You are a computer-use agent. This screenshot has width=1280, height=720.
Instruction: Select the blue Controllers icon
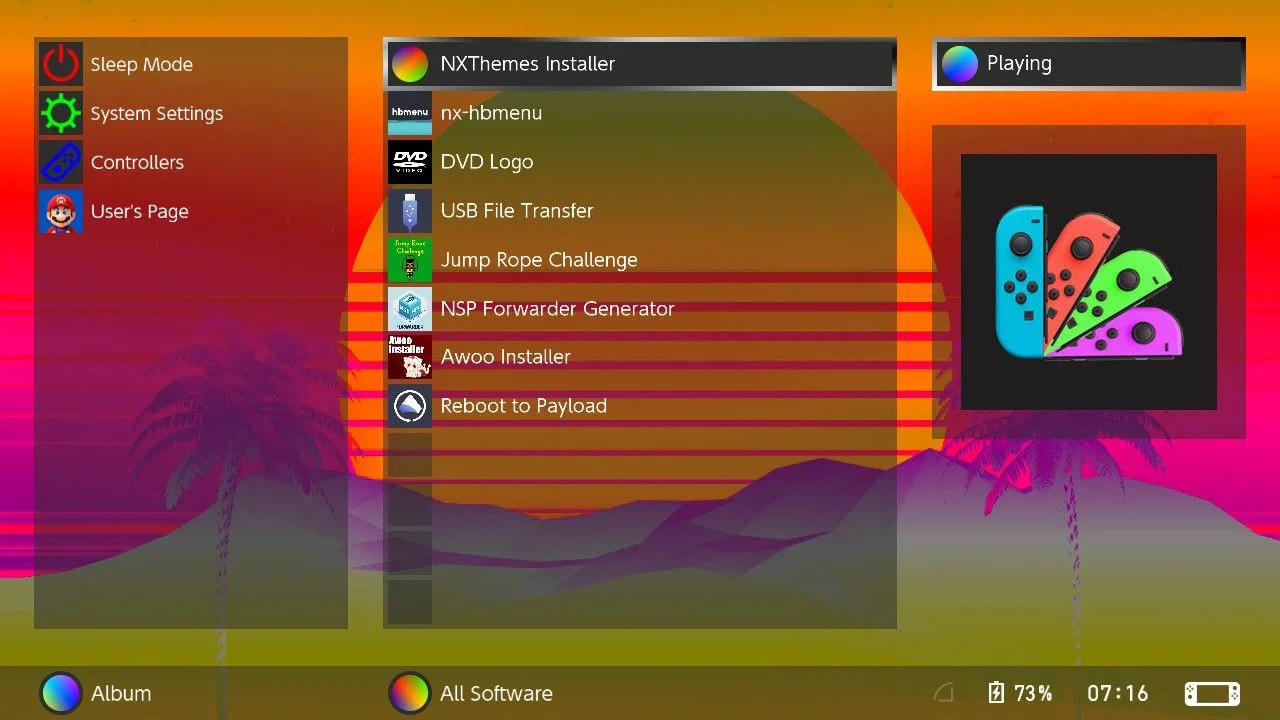(x=61, y=162)
